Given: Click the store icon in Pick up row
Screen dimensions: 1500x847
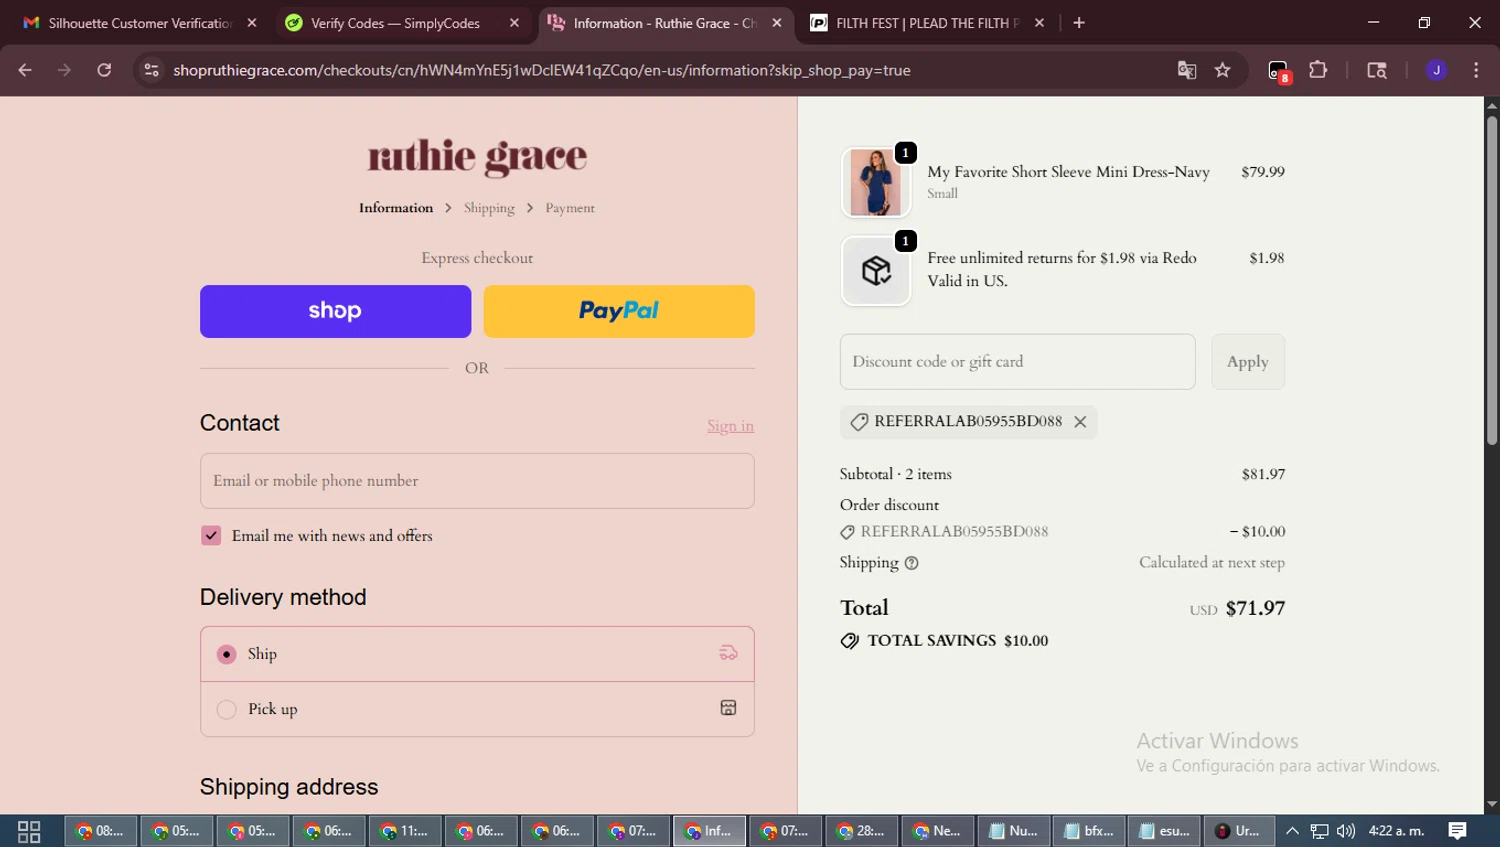Looking at the screenshot, I should [728, 708].
